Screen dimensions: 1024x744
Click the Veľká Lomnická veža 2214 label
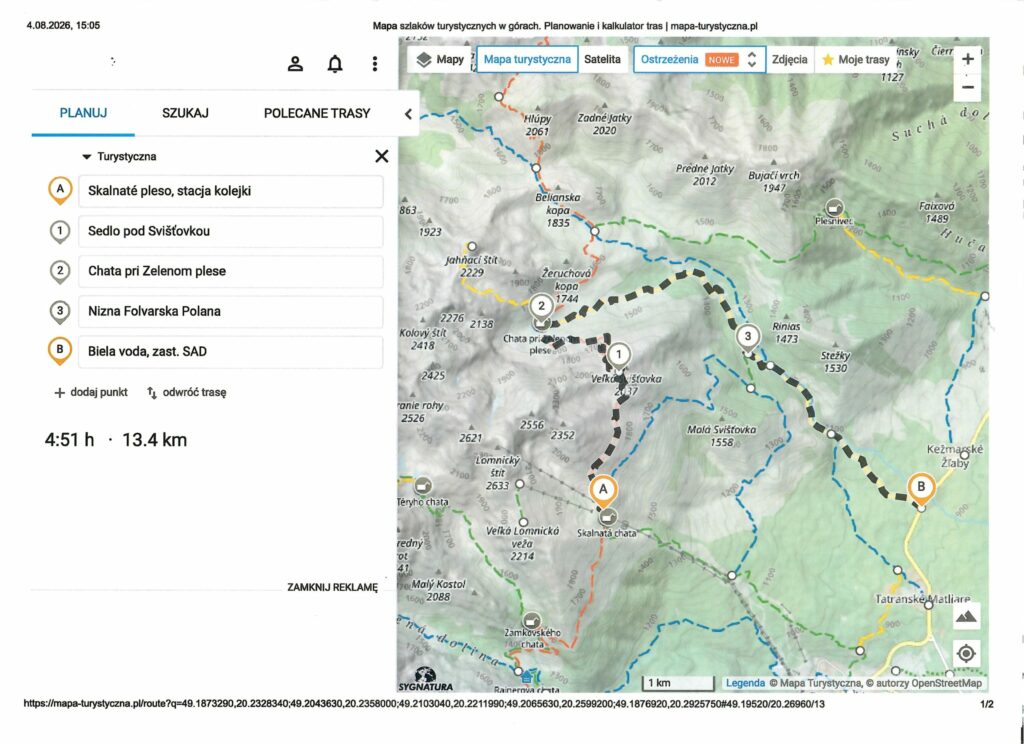point(522,543)
